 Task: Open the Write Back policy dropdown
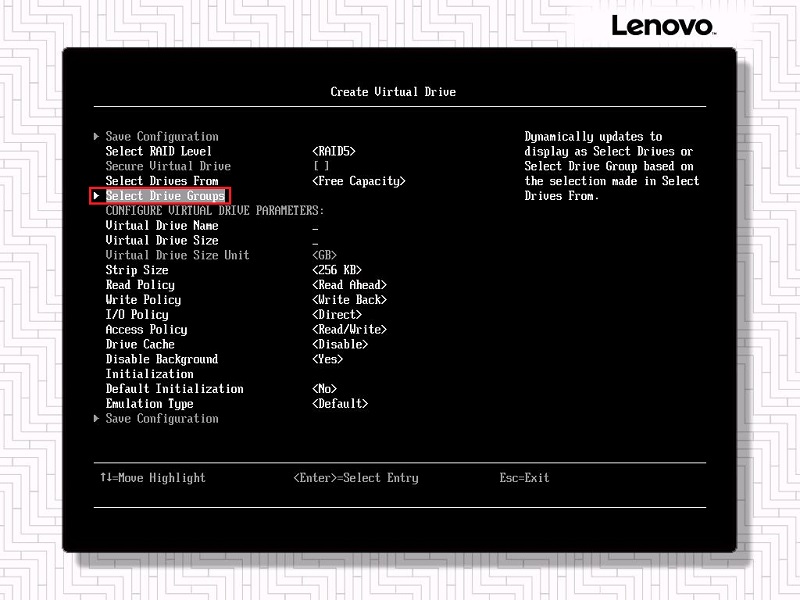[x=349, y=300]
